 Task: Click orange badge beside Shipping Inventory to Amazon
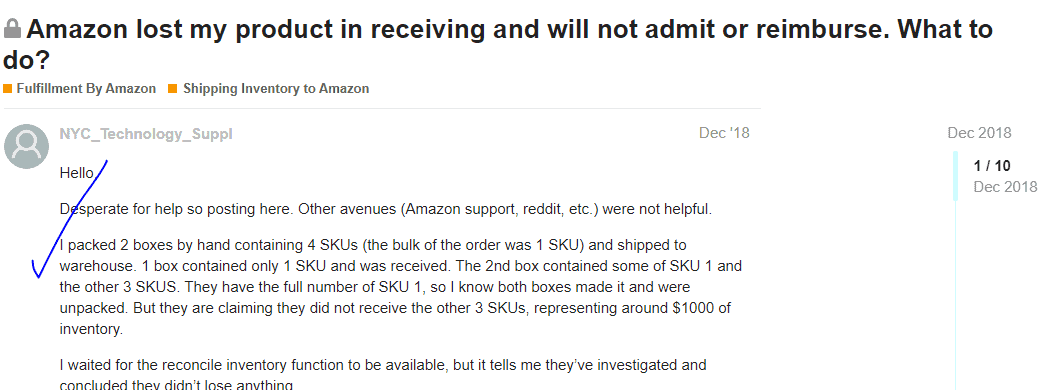[172, 89]
